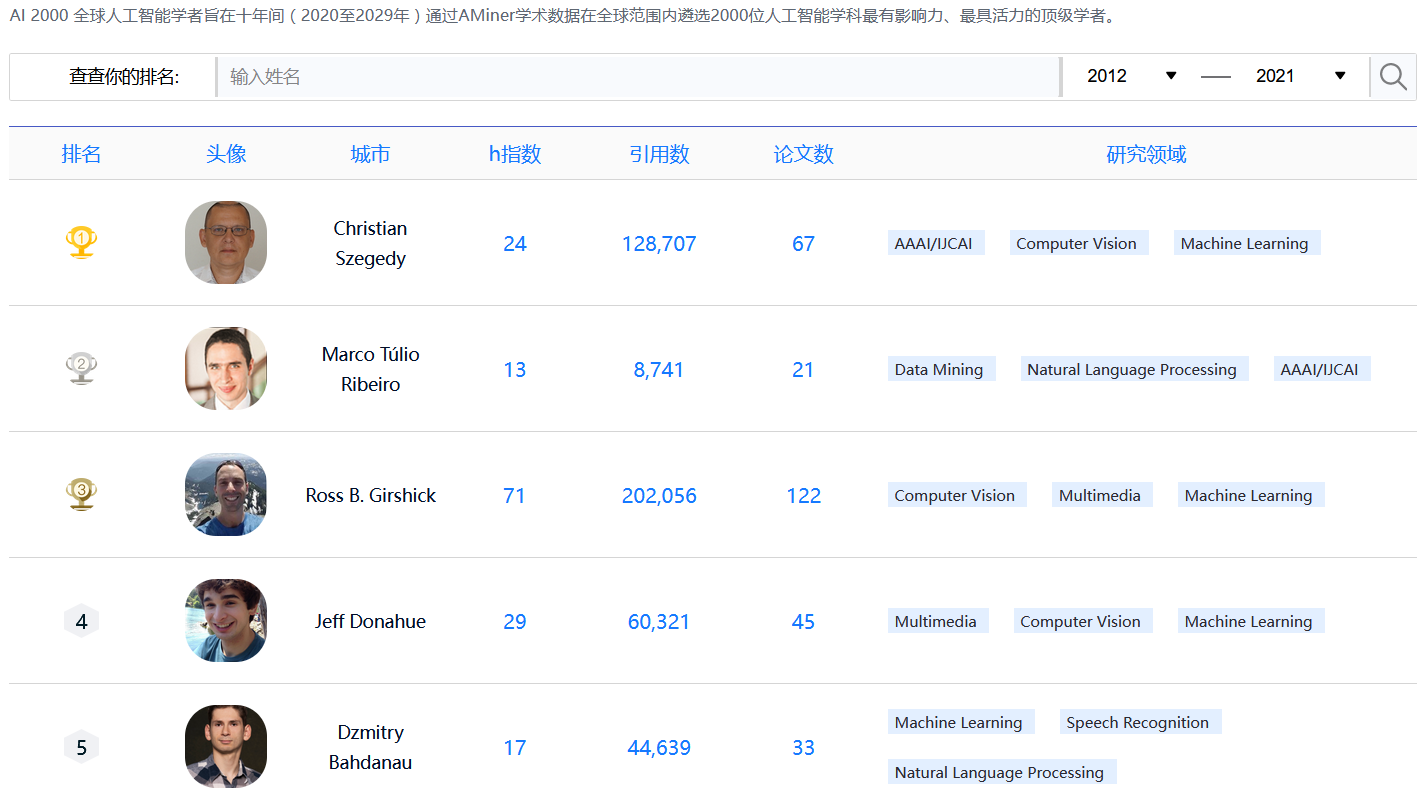Click Dzmitry Bahdanau's profile photo

tap(225, 746)
